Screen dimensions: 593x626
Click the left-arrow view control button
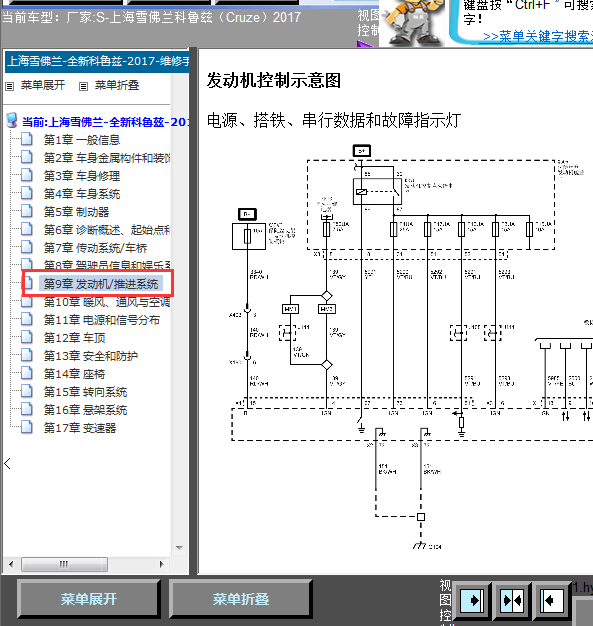551,601
